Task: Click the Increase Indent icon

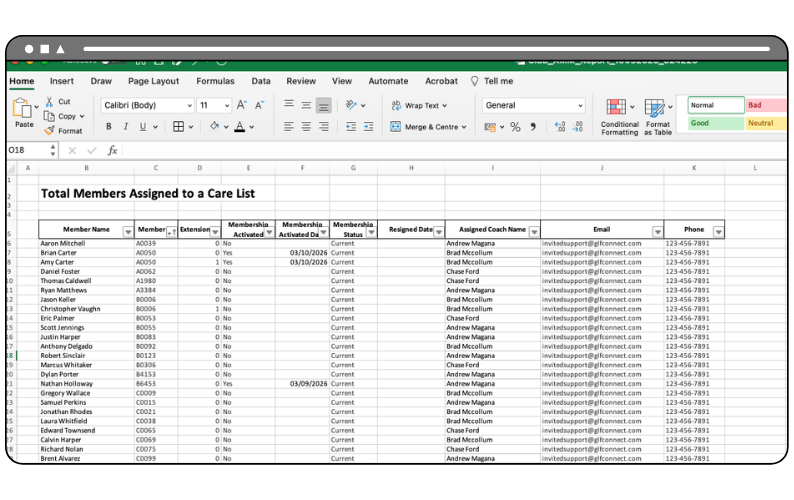Action: tap(370, 127)
